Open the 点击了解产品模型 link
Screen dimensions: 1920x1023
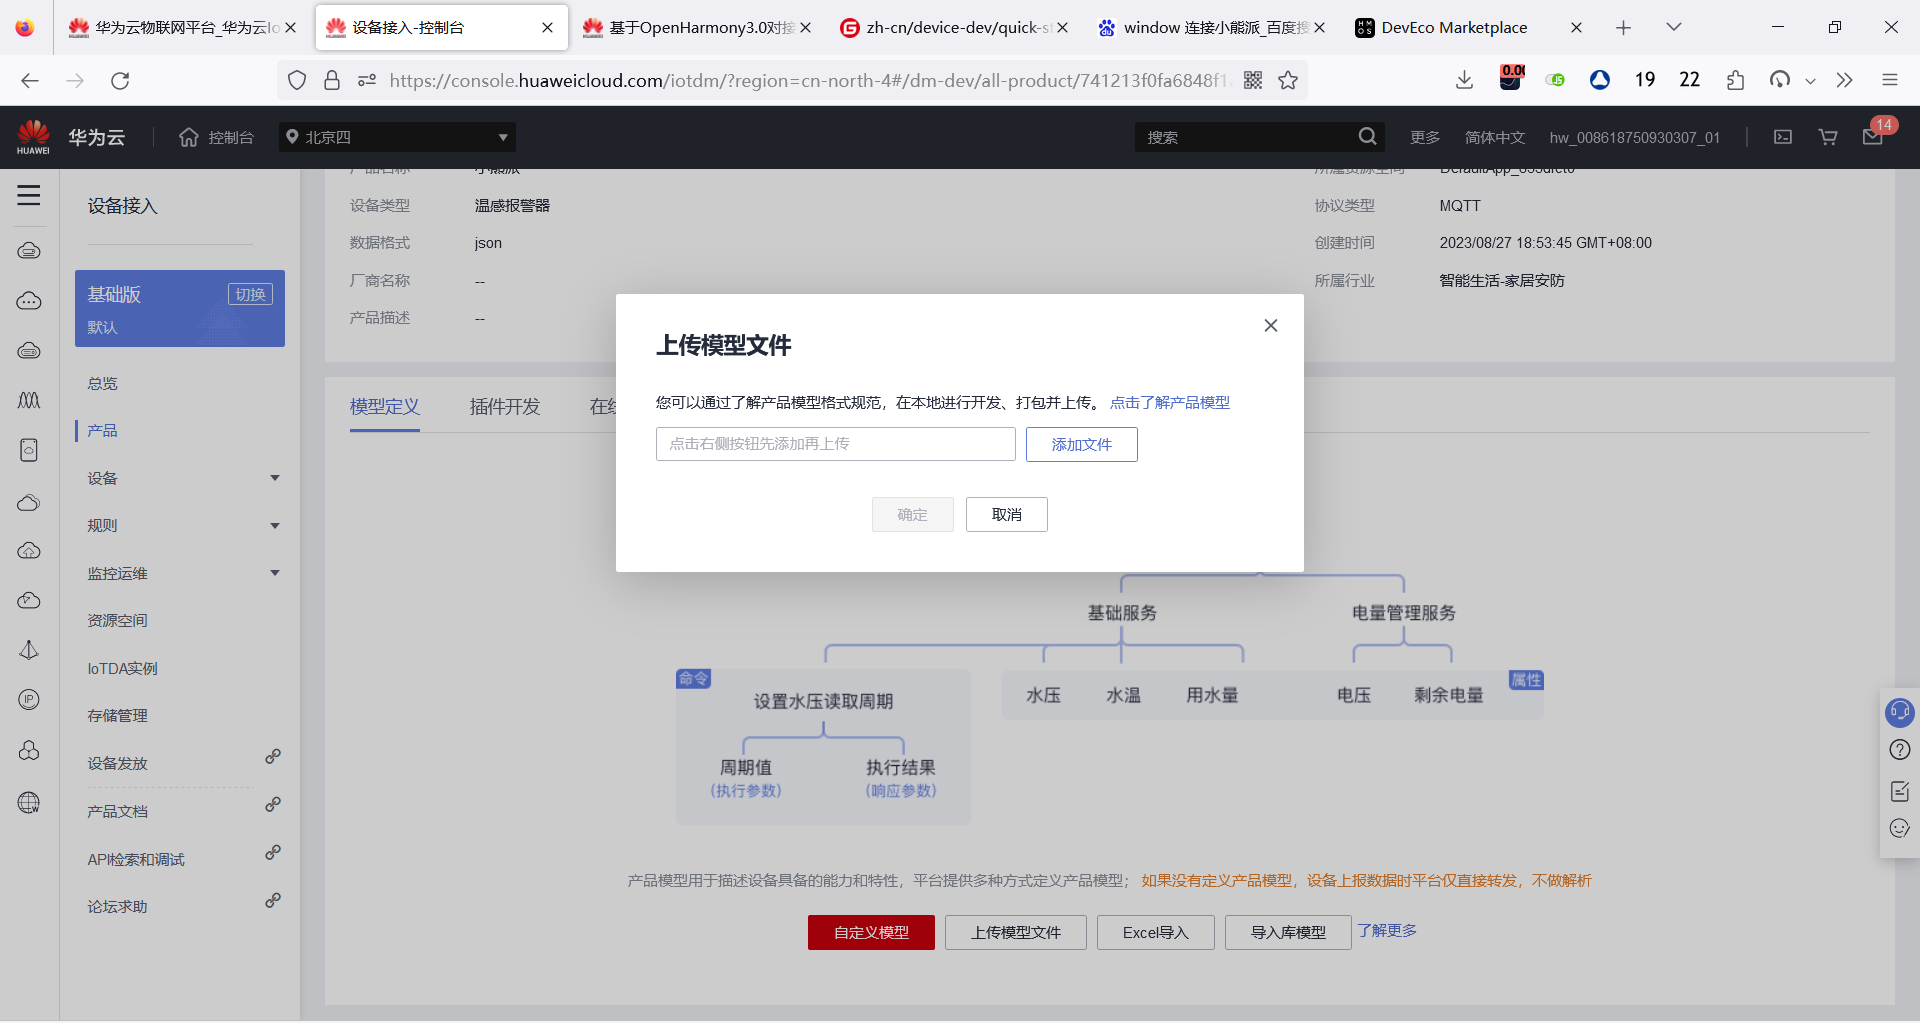tap(1170, 402)
